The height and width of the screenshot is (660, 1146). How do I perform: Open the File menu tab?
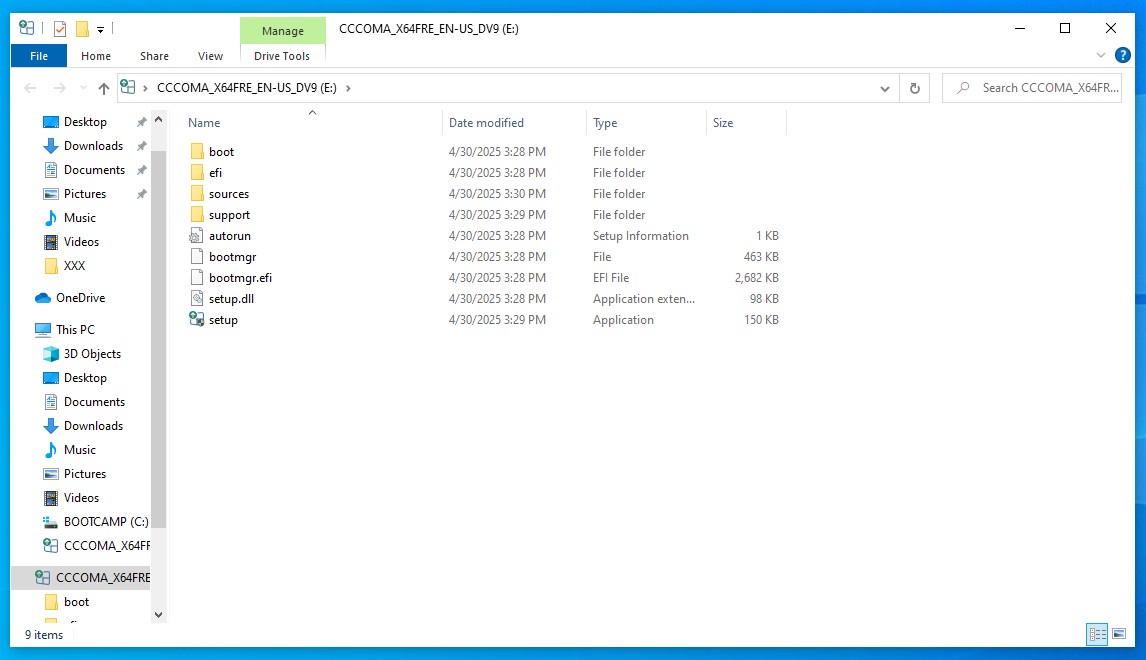39,56
